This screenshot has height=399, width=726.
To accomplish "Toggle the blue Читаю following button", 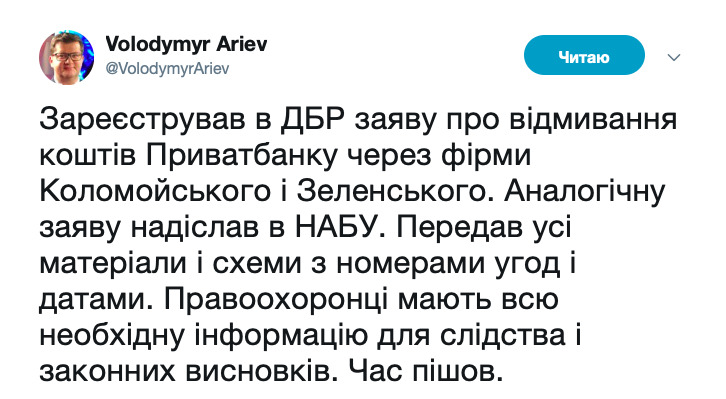I will [584, 55].
